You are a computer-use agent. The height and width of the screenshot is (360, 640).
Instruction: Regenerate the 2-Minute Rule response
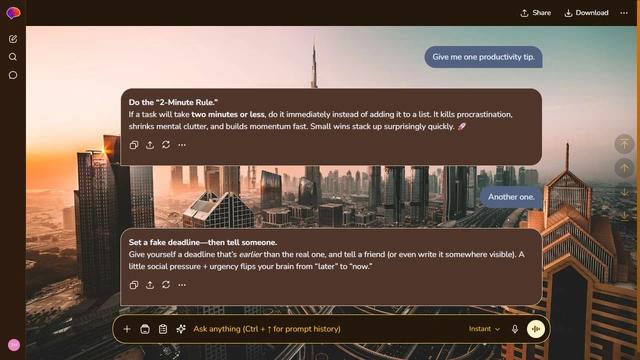point(166,144)
